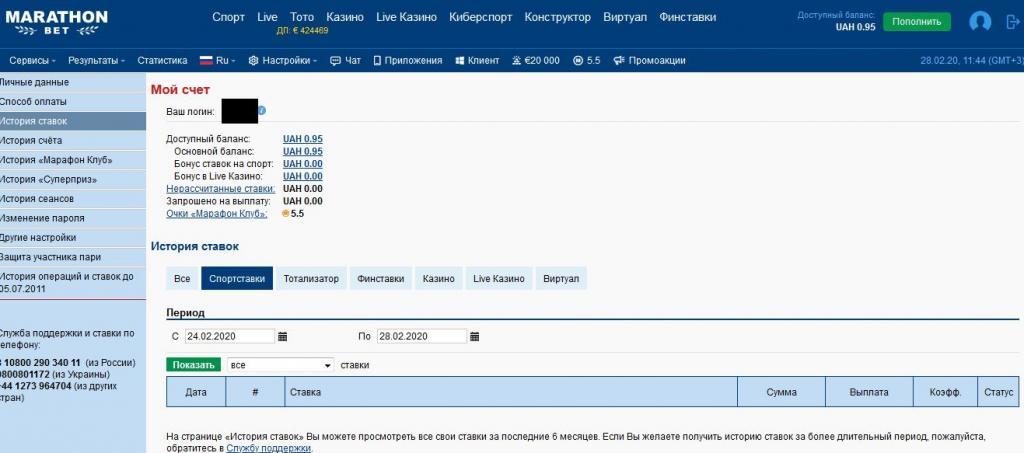Open the Ru language selector
This screenshot has width=1024, height=453.
[218, 60]
